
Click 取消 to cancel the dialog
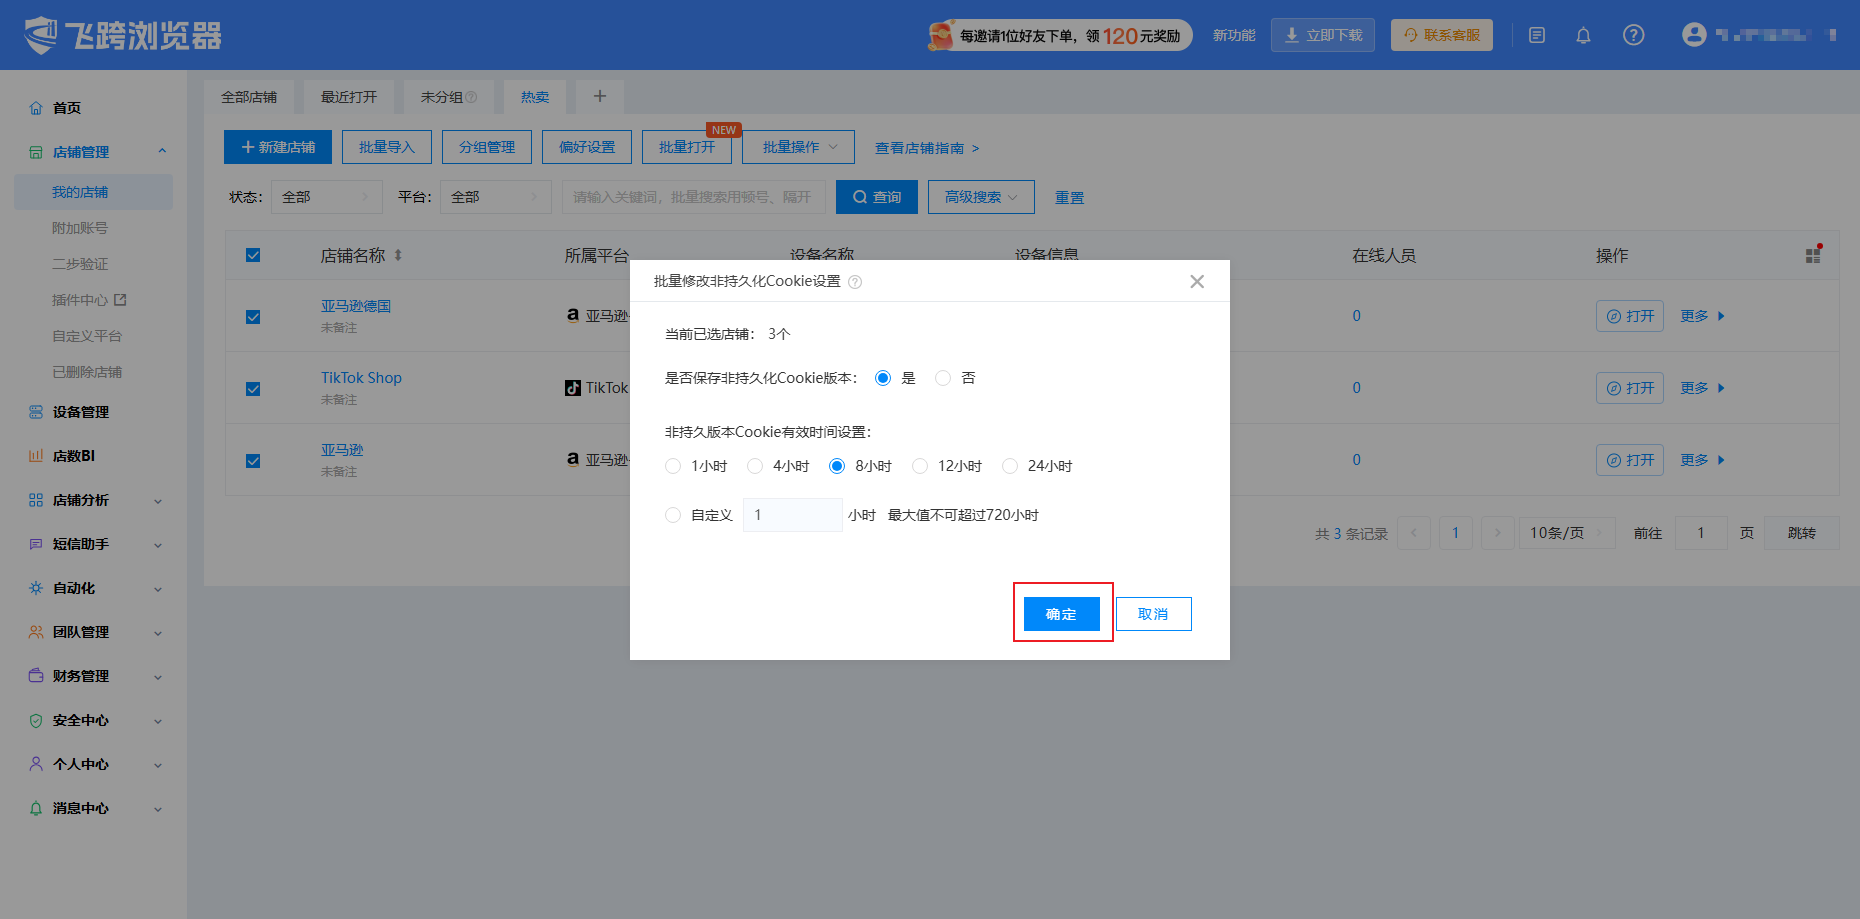click(1153, 614)
